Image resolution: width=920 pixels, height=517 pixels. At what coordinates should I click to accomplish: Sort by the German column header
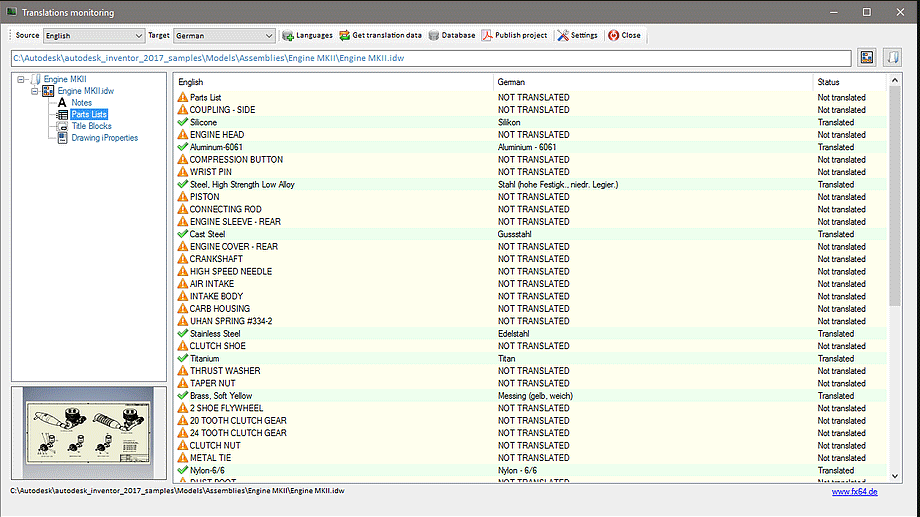coord(653,82)
